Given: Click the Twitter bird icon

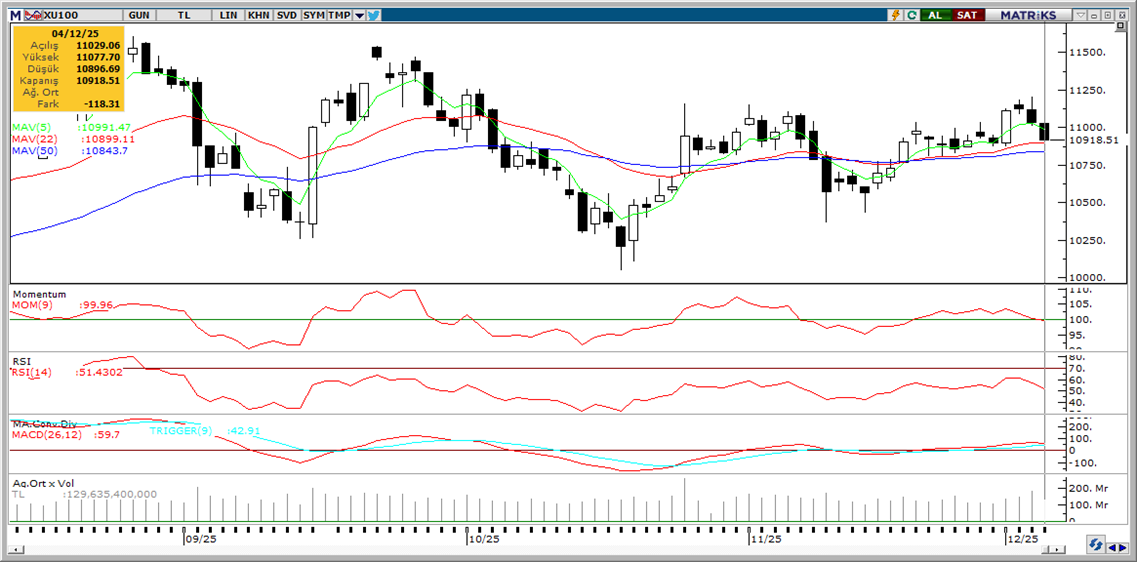Looking at the screenshot, I should pos(373,15).
